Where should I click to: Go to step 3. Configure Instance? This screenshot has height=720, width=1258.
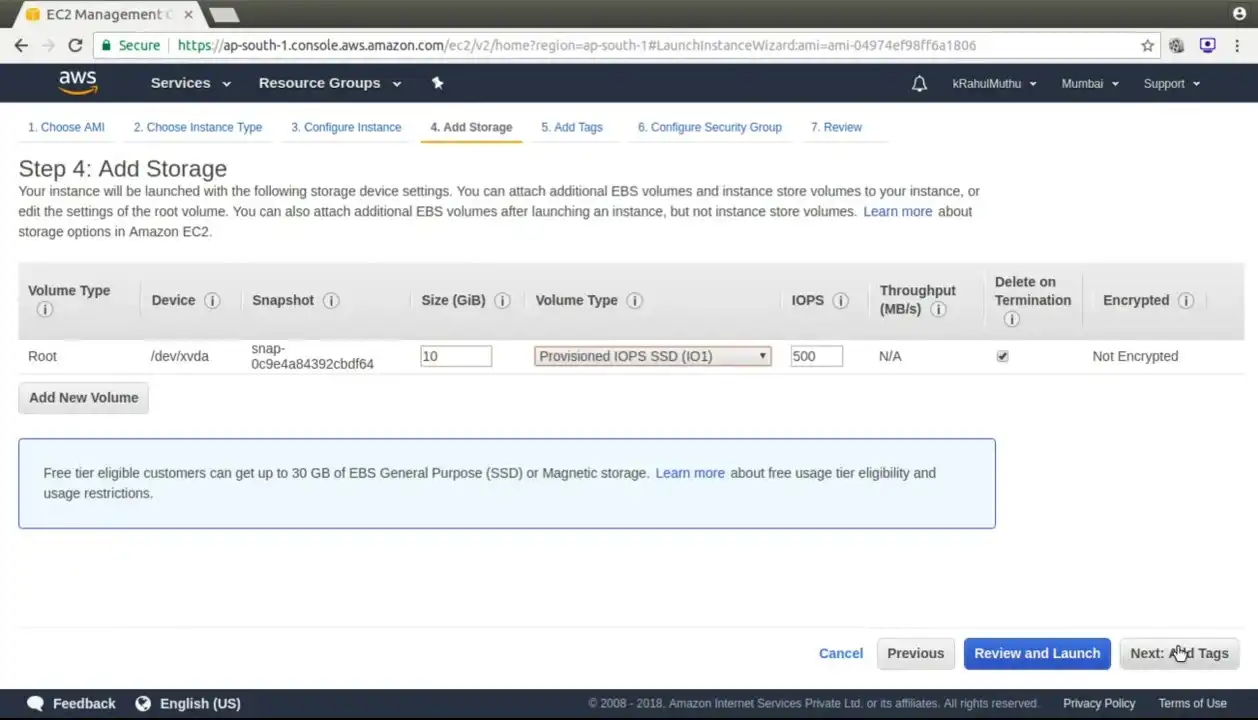point(346,127)
